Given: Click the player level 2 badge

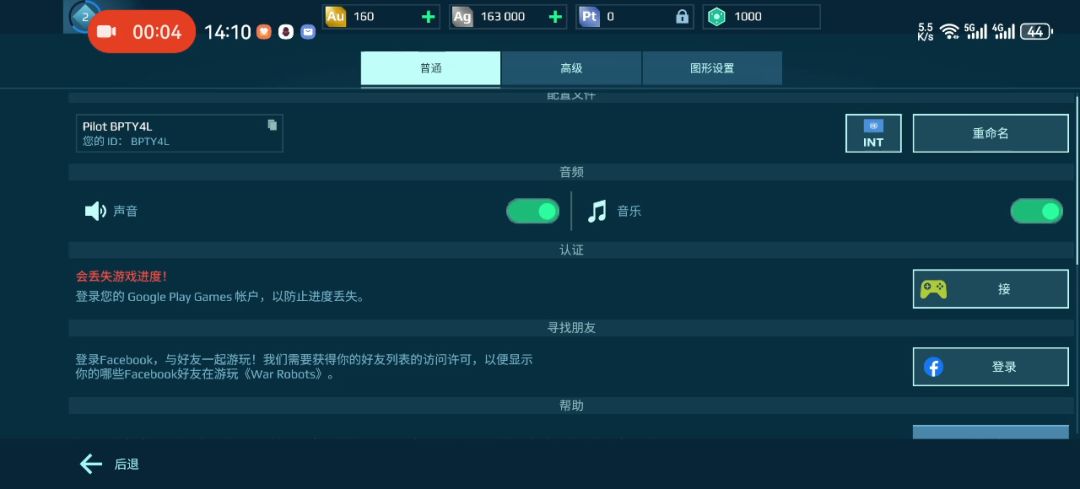Looking at the screenshot, I should tap(84, 16).
